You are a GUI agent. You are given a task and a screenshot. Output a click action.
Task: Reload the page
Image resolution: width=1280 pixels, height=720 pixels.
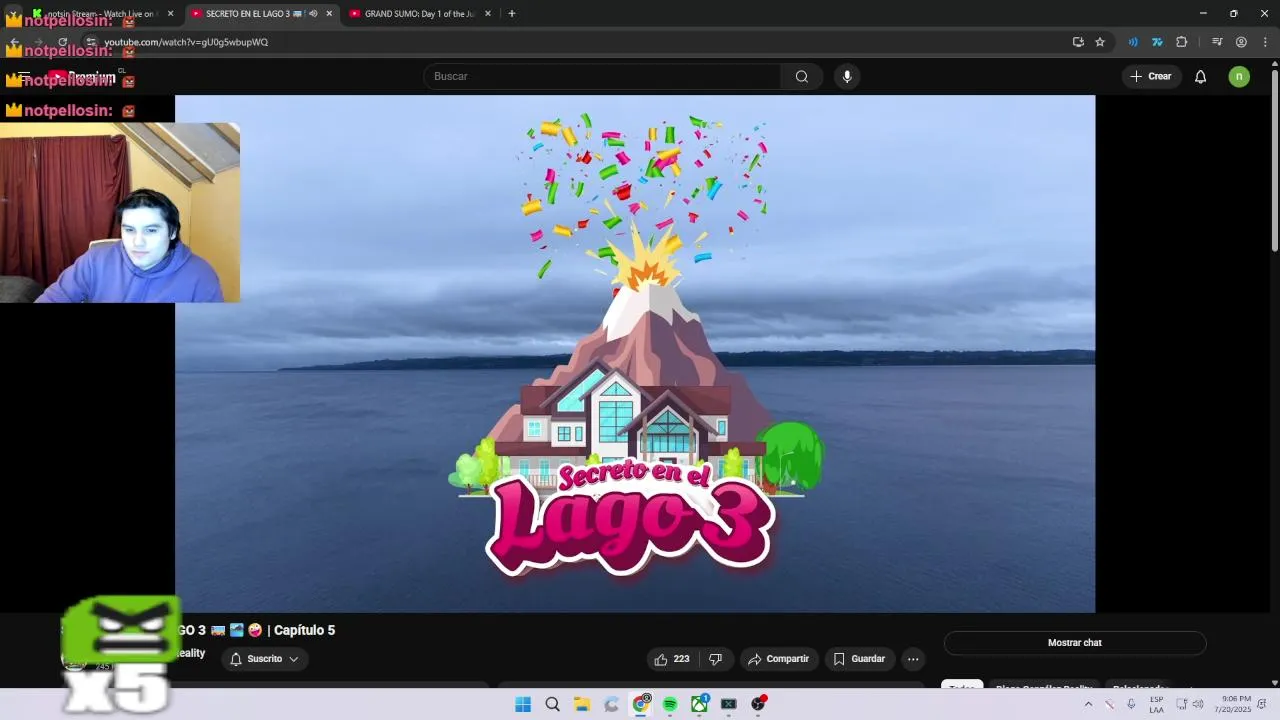(x=63, y=42)
